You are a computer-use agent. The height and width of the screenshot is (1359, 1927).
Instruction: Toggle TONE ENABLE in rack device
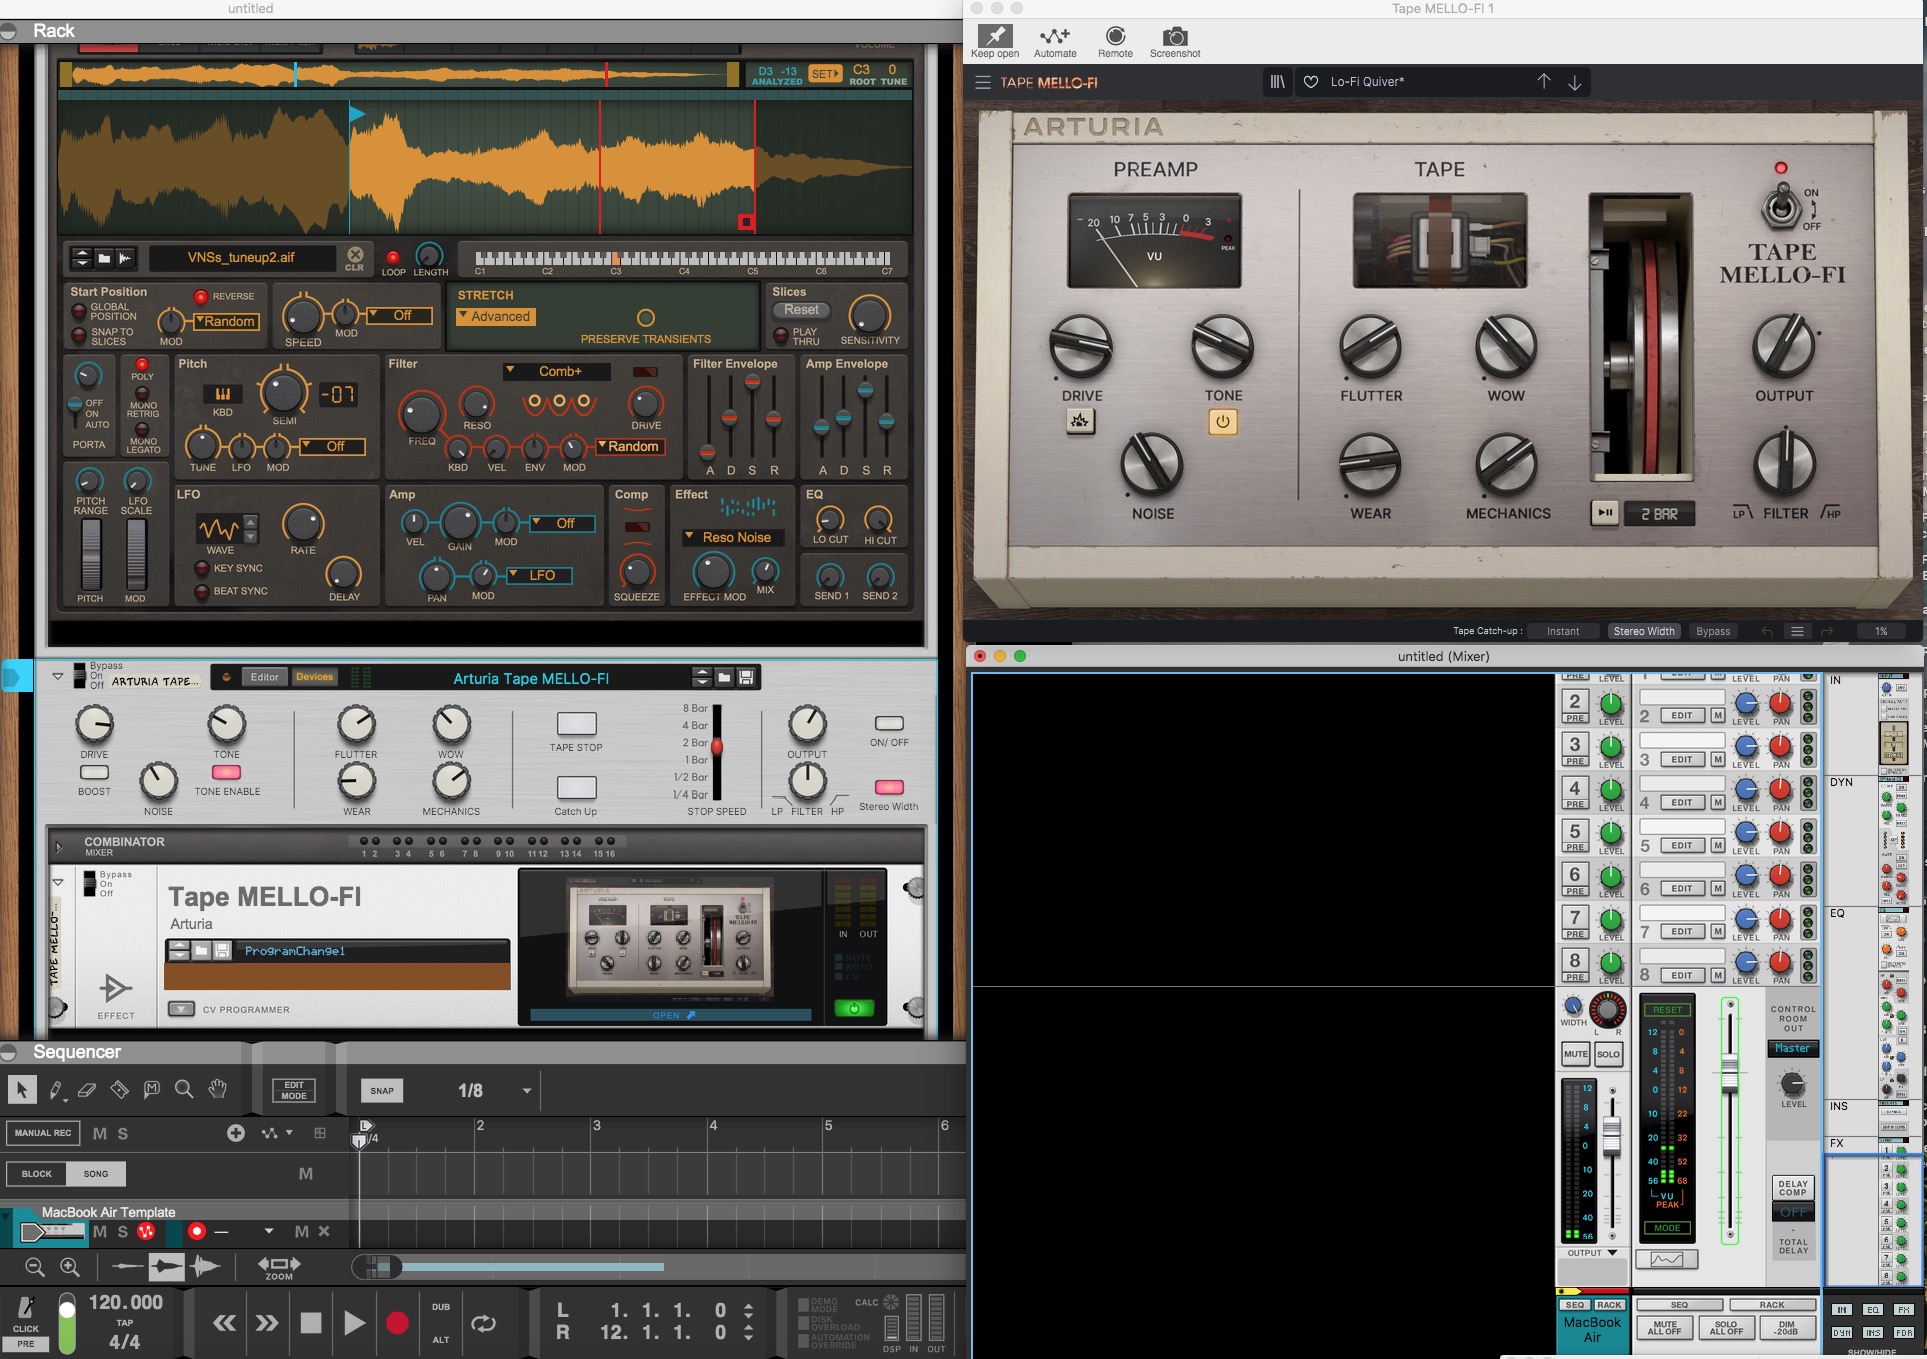[227, 772]
